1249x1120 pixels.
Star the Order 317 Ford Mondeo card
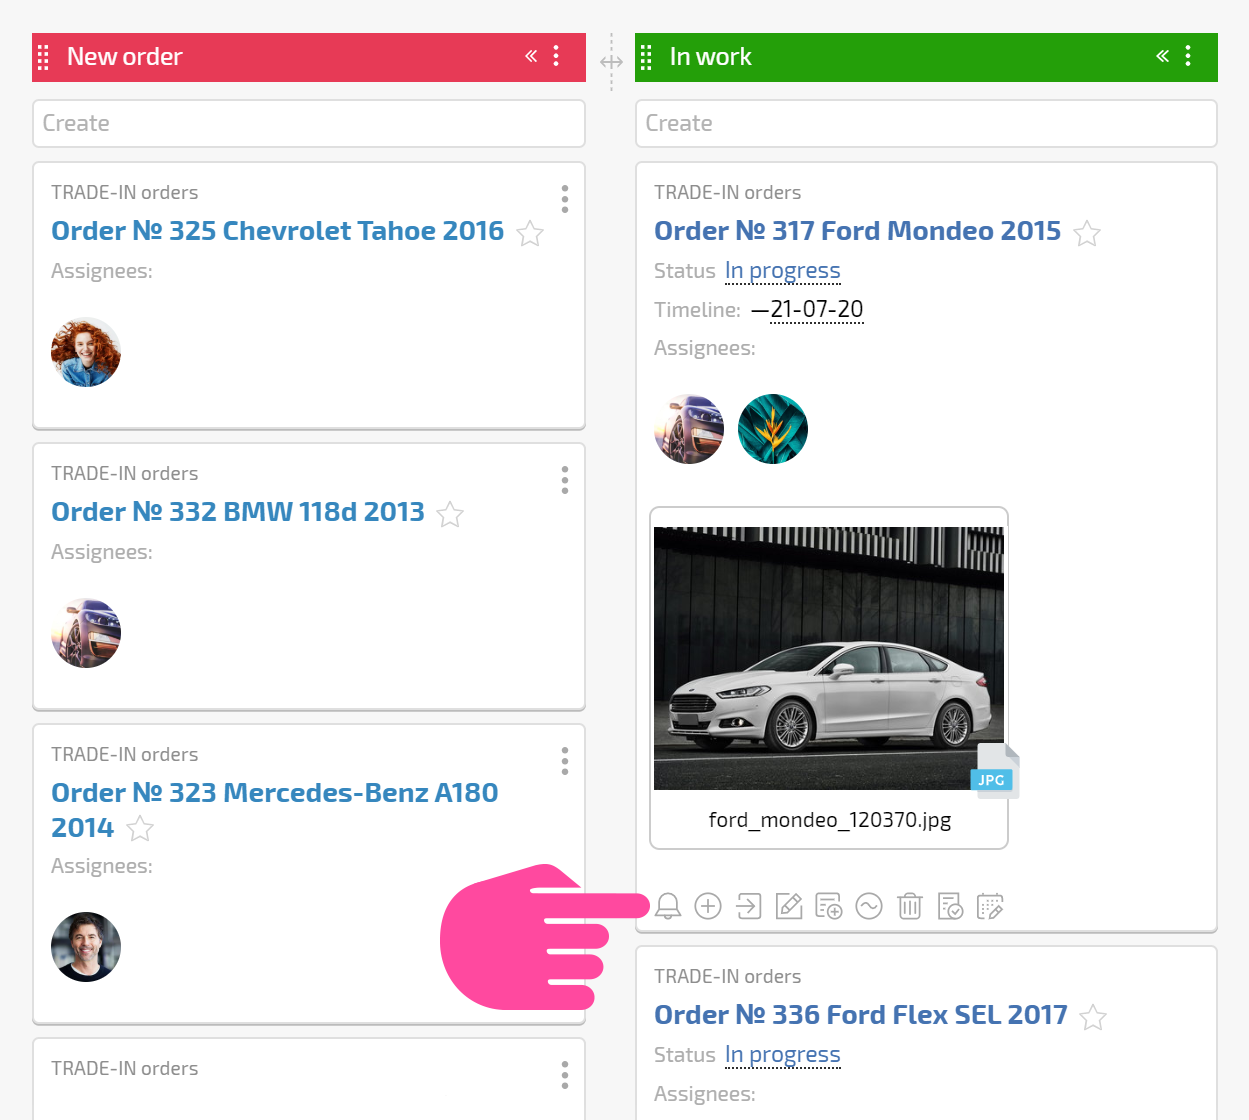1087,233
